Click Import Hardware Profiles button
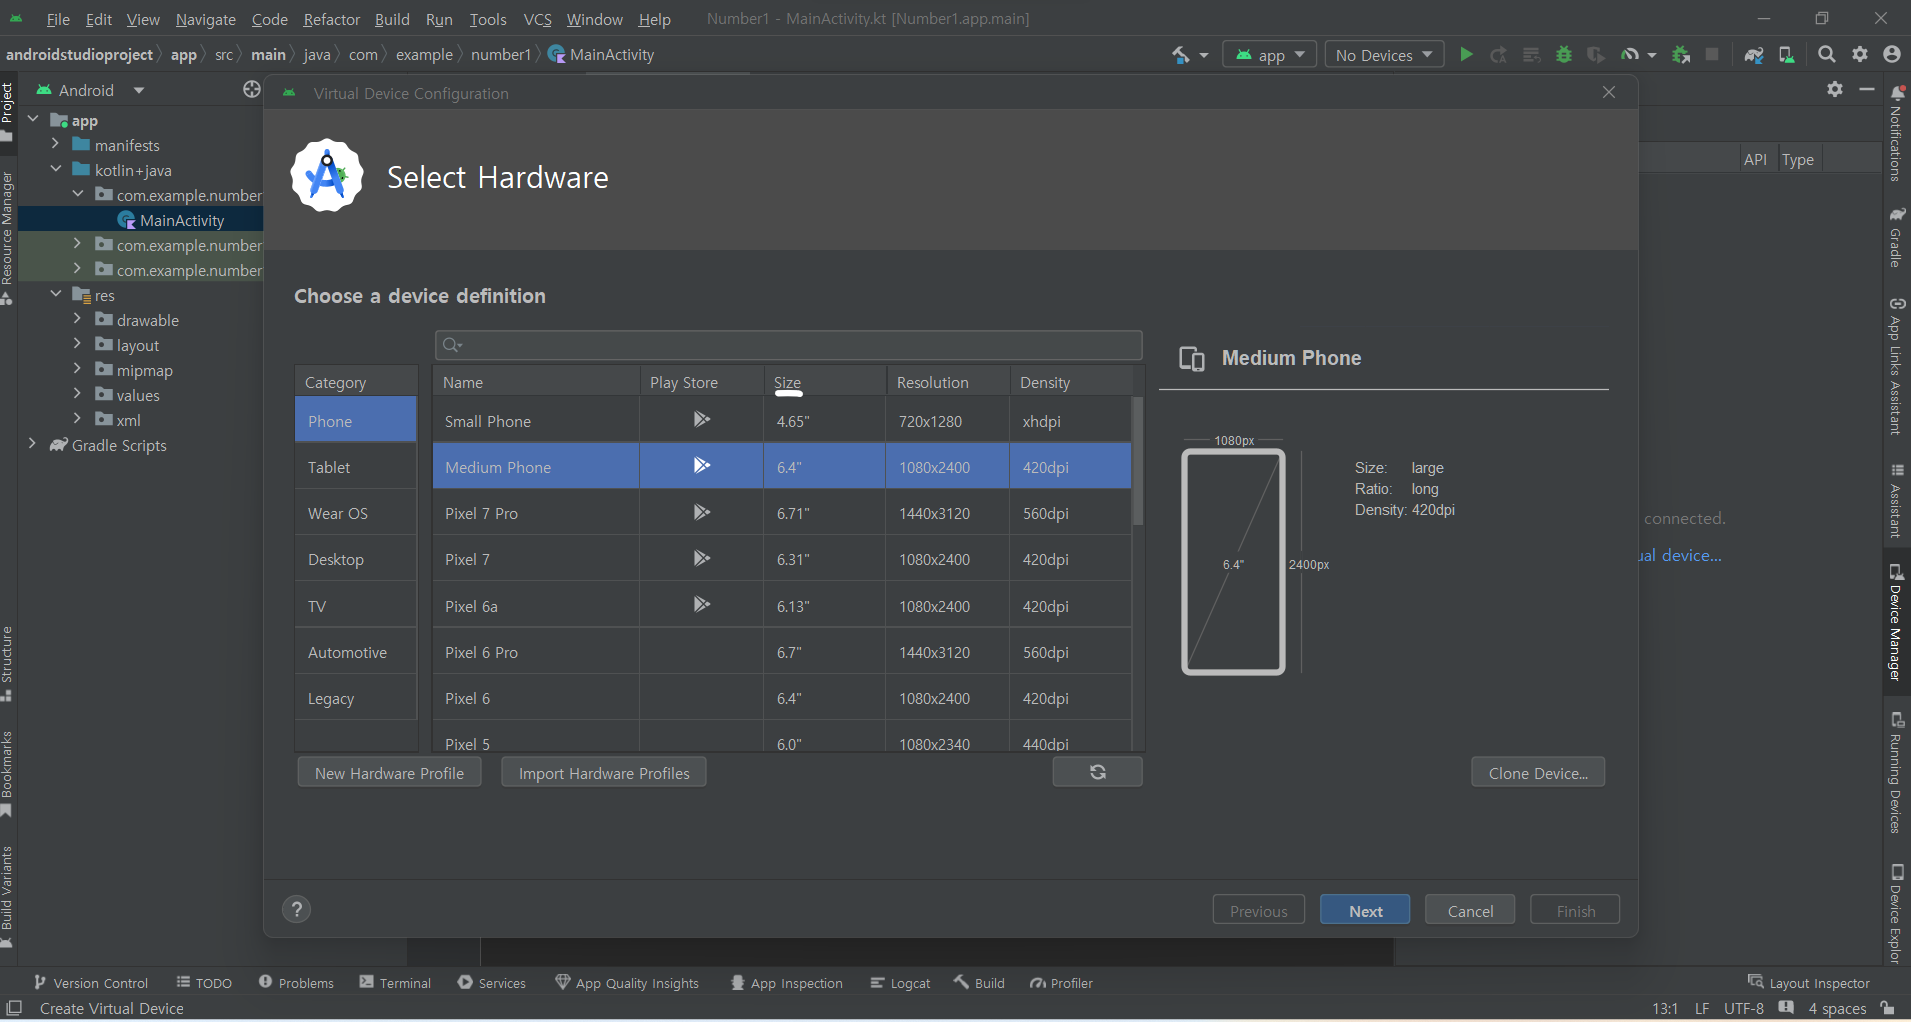1911x1022 pixels. tap(604, 772)
